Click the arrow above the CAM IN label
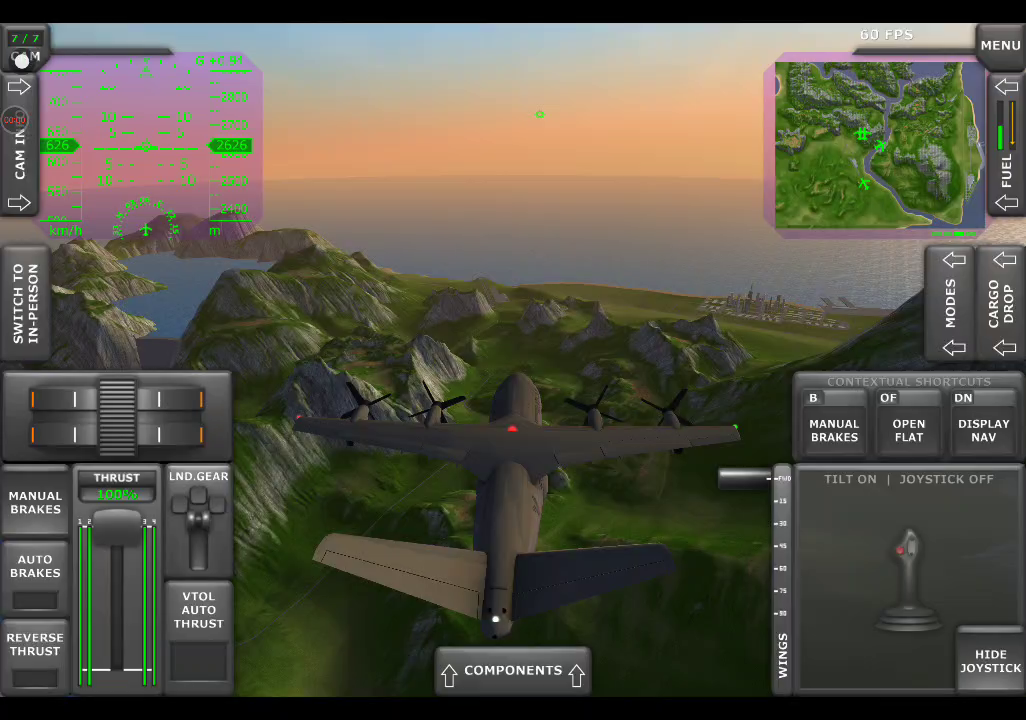 pos(19,87)
